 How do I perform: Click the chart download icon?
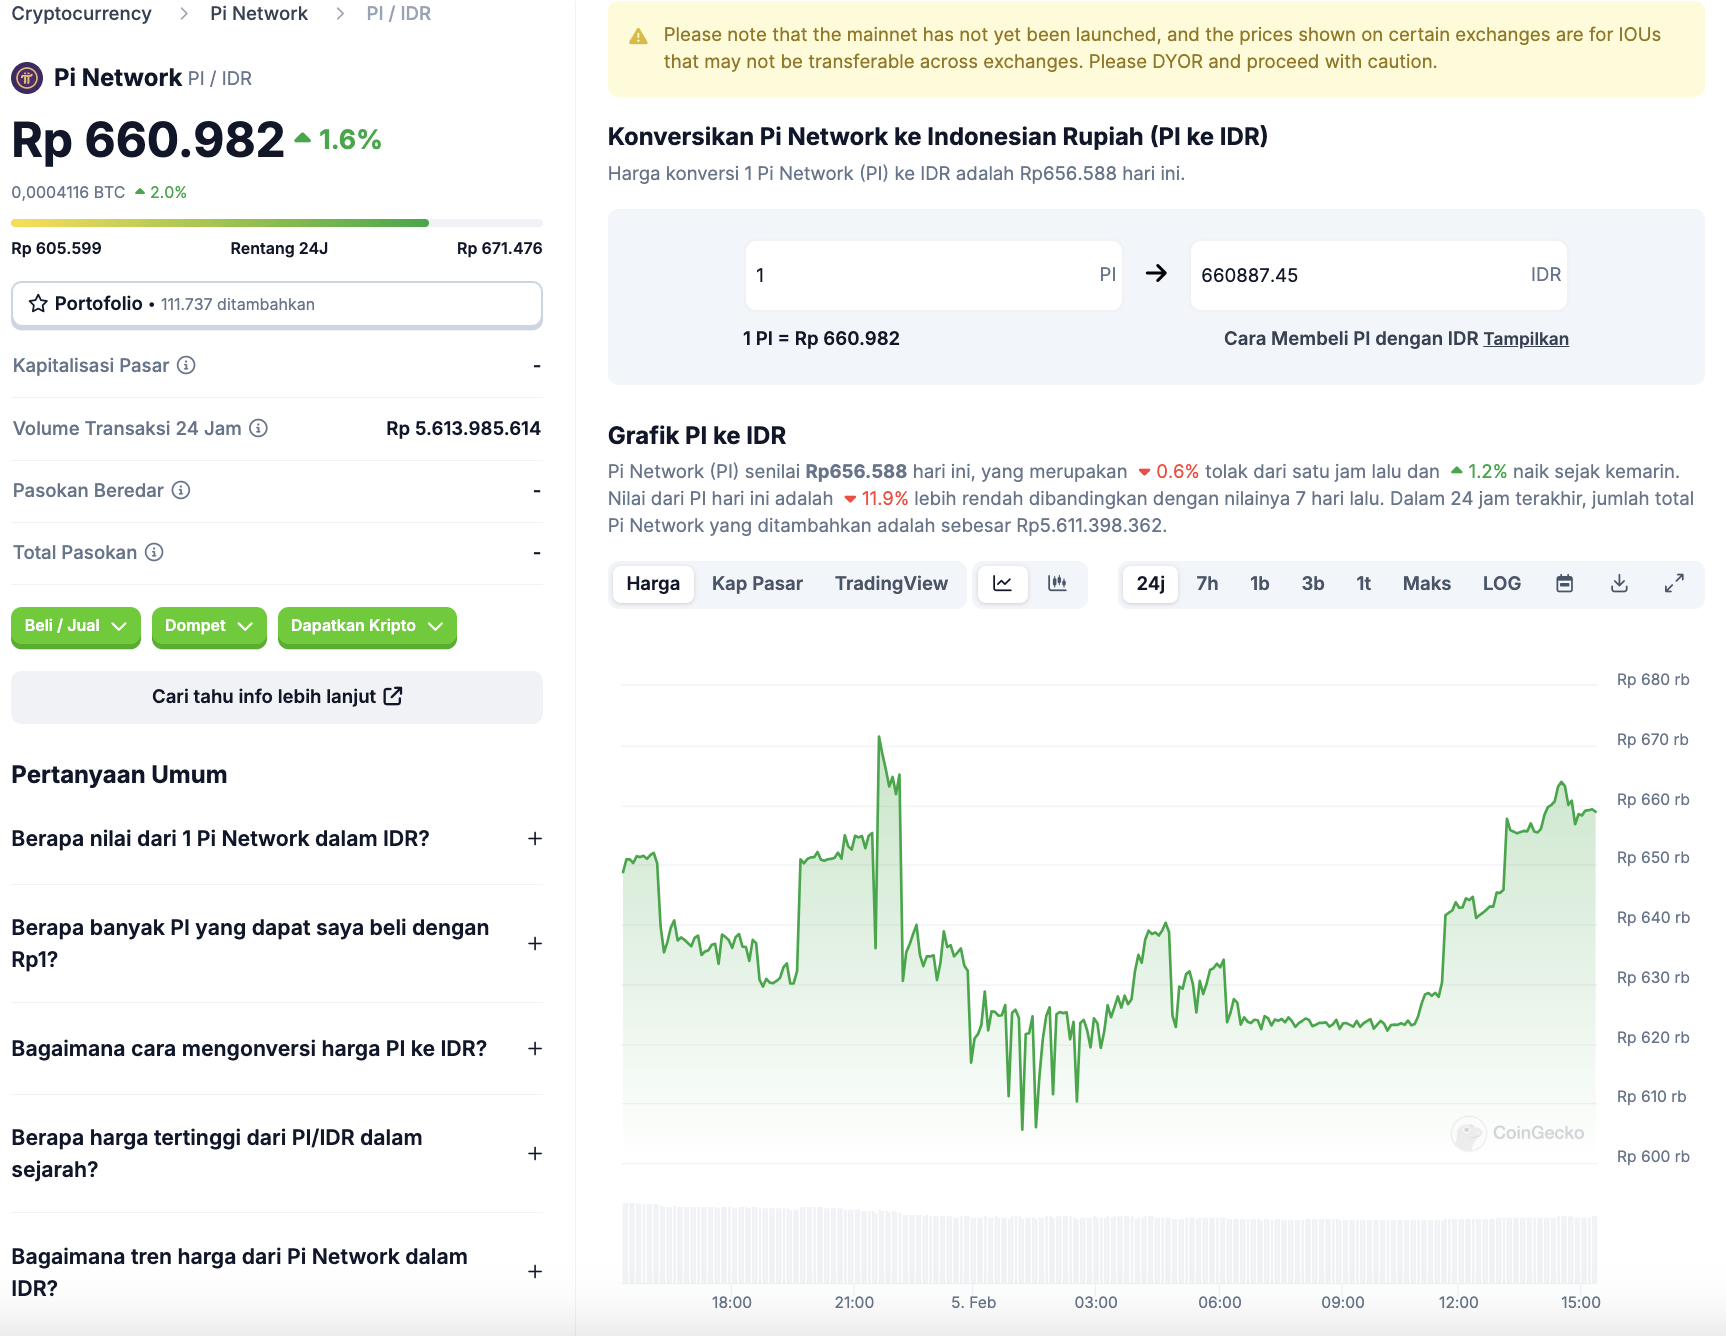(x=1621, y=584)
